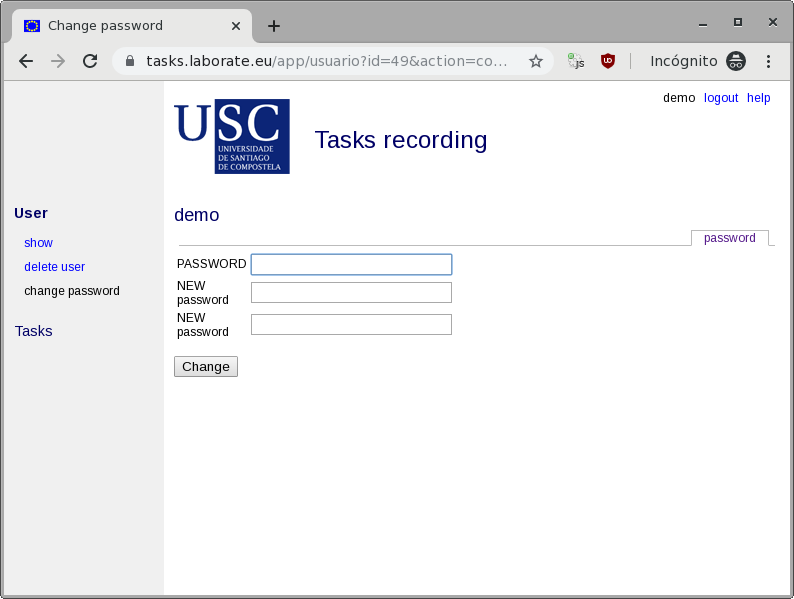Screen dimensions: 794x599
Task: Open Chrome three-dot menu
Action: [x=768, y=61]
